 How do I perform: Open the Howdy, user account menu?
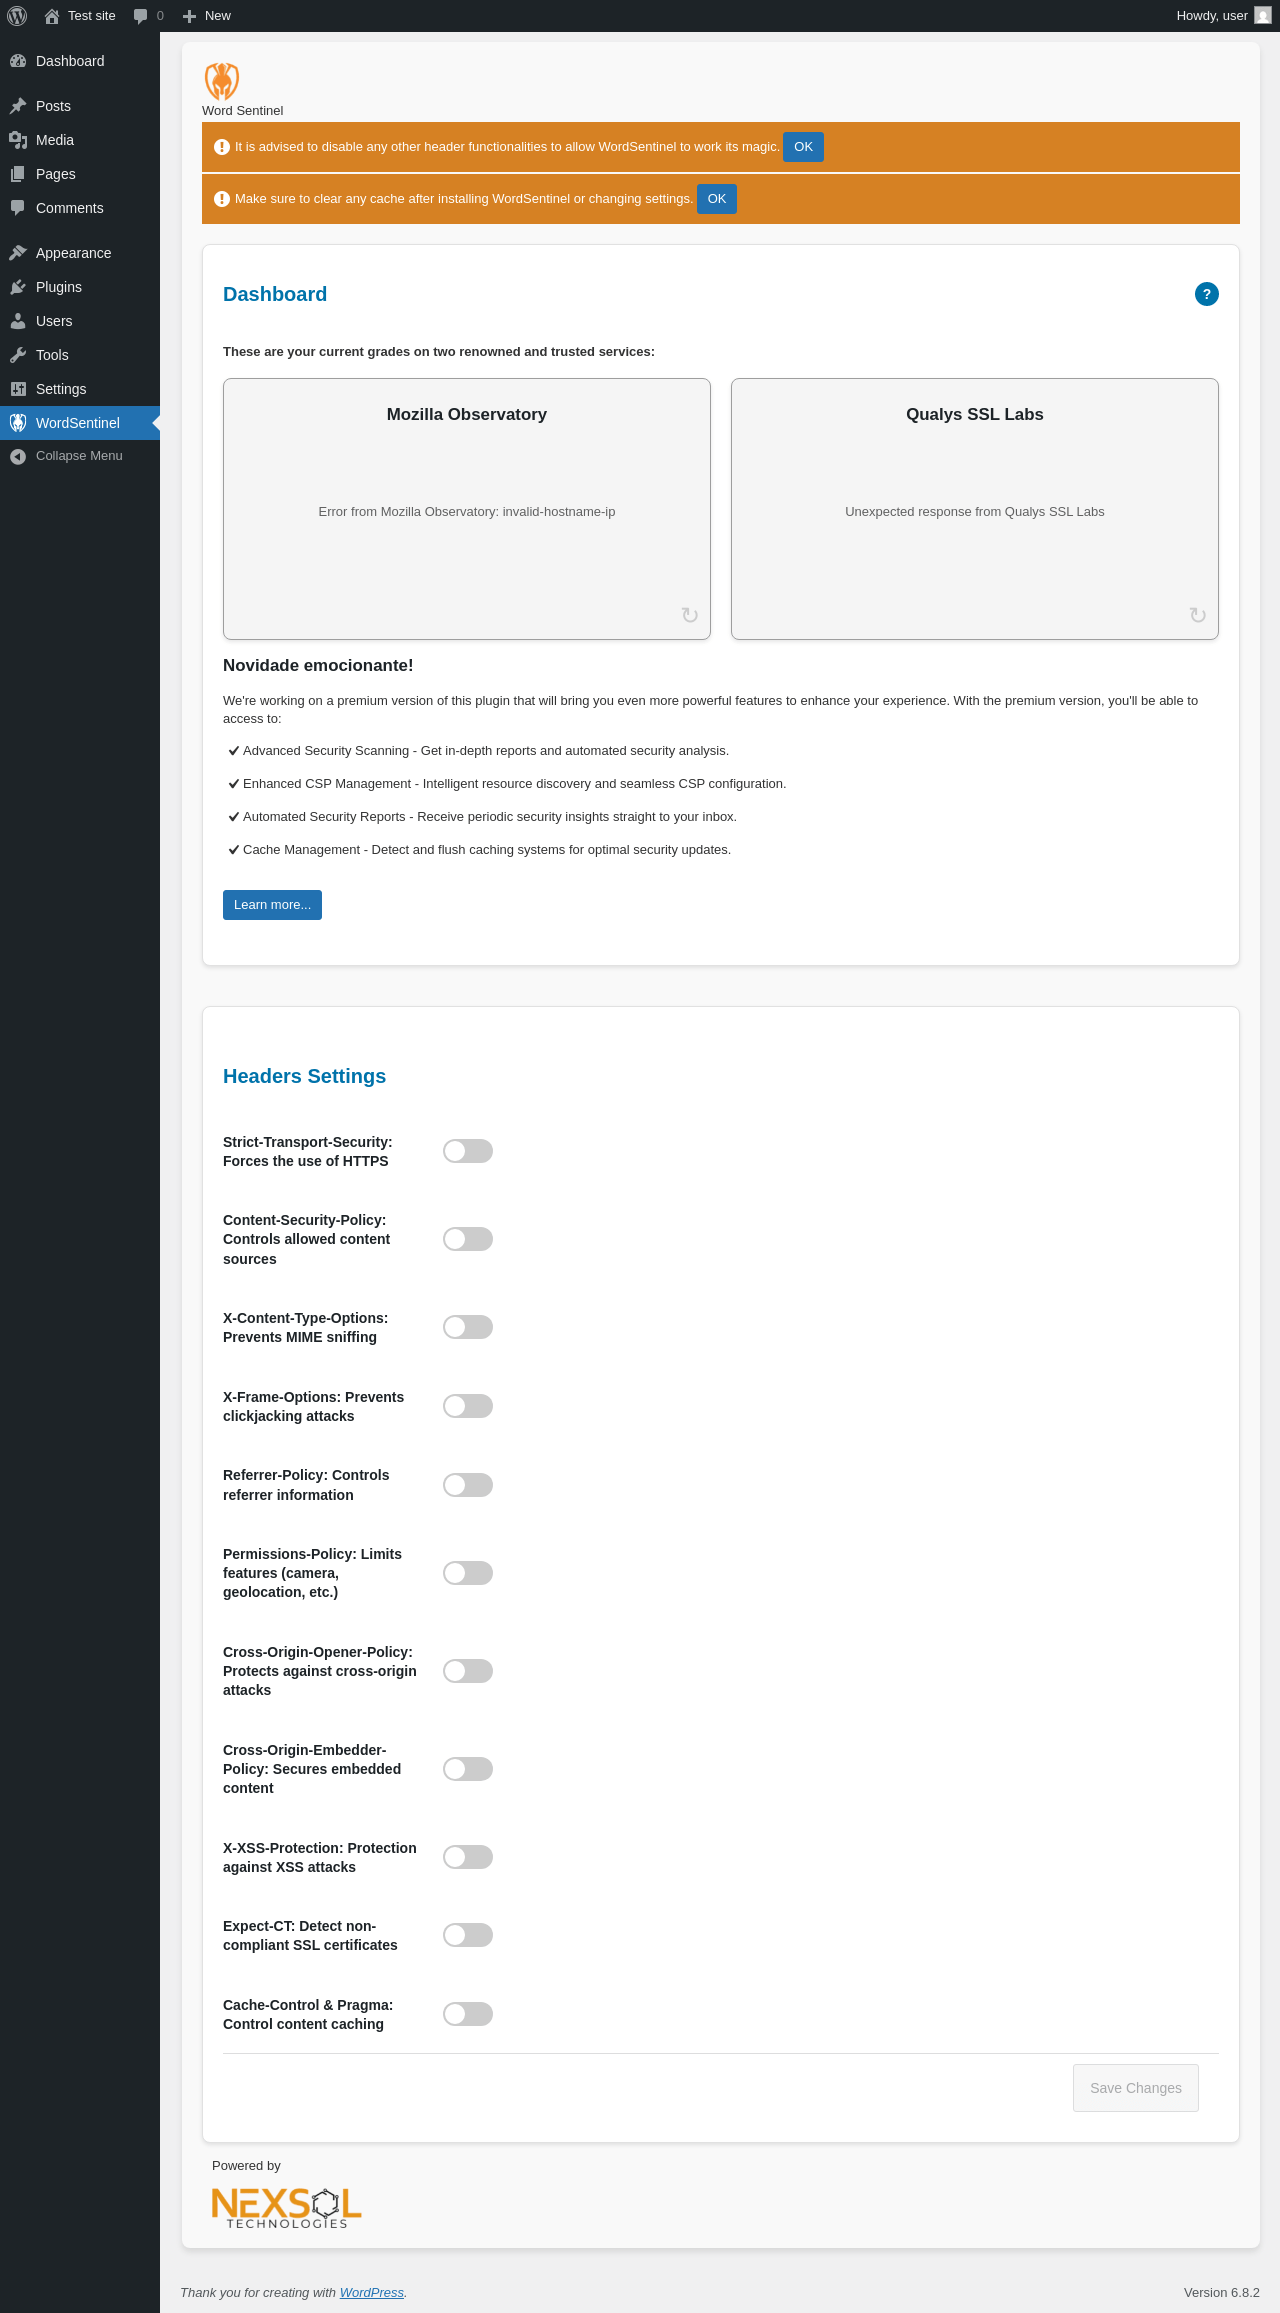(x=1223, y=16)
